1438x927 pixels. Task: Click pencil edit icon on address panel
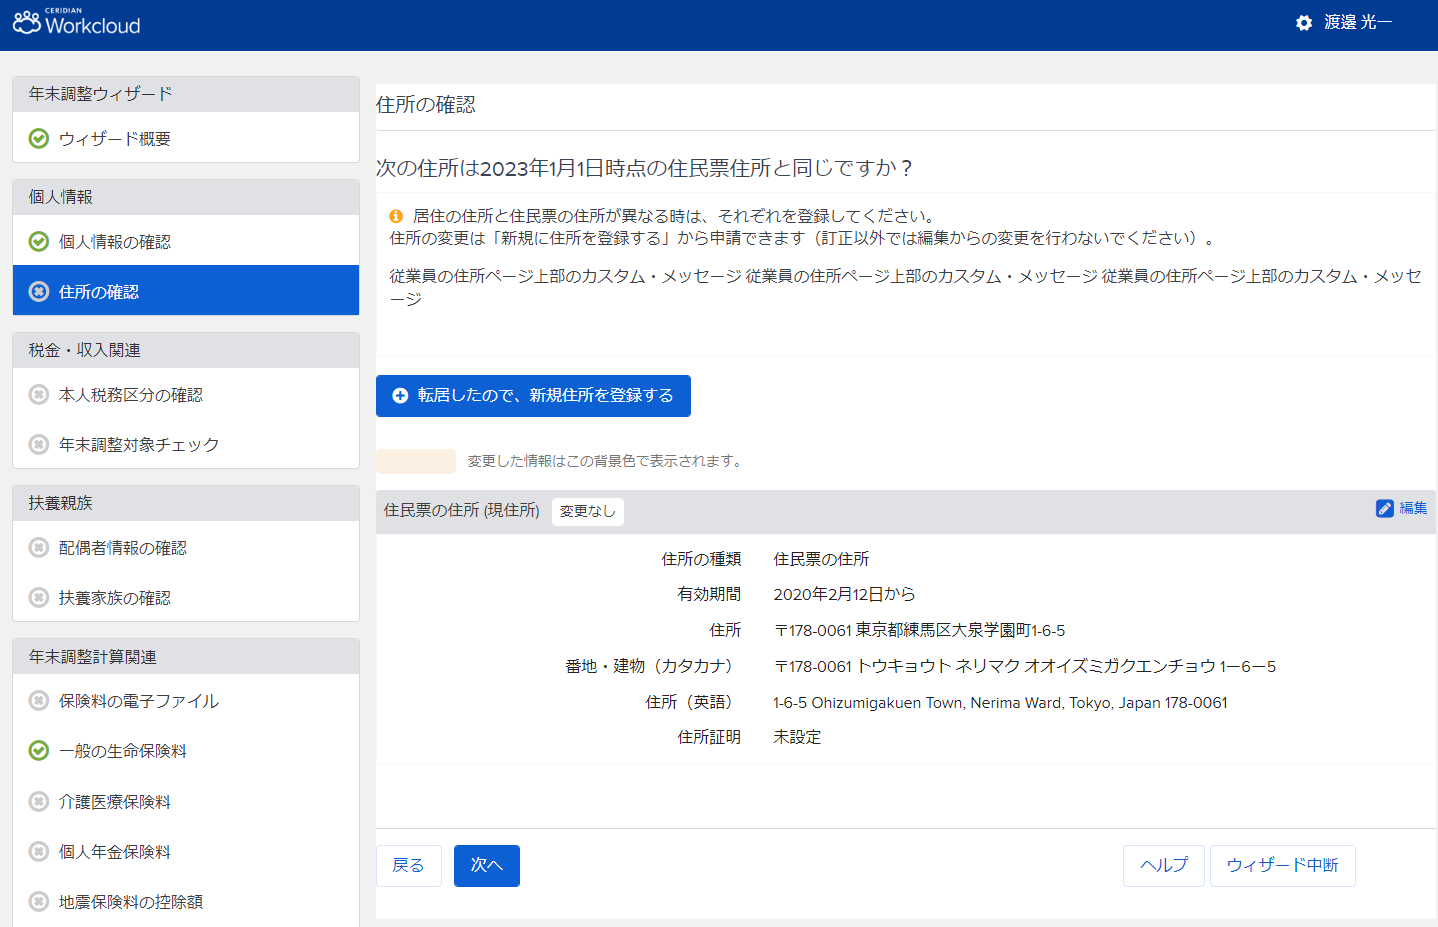1385,509
